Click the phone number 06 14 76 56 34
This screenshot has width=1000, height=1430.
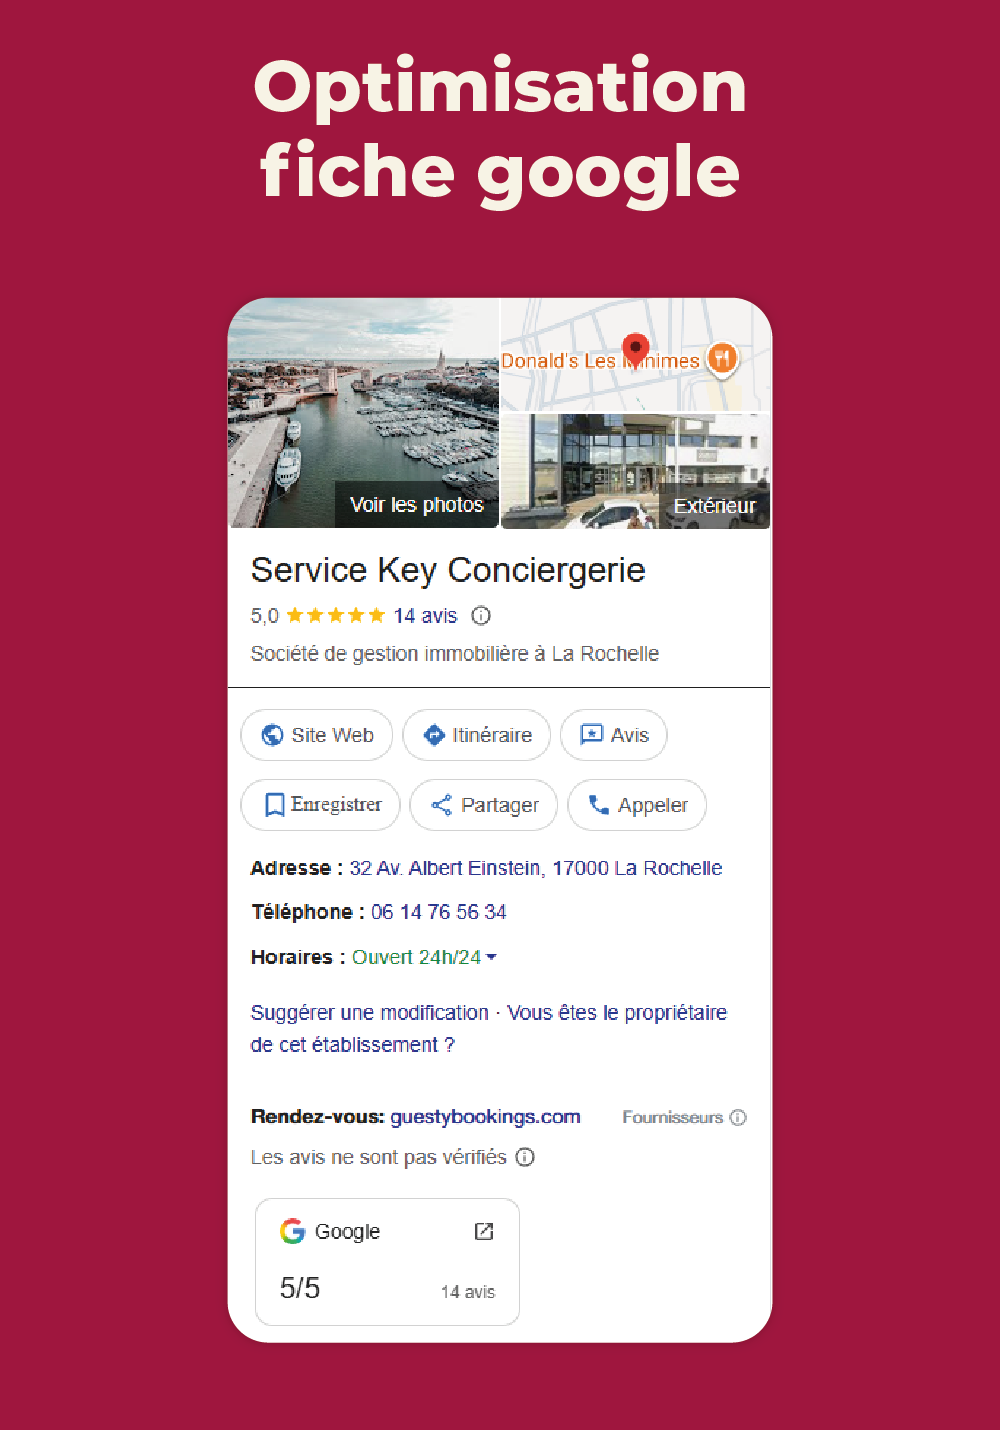coord(439,912)
